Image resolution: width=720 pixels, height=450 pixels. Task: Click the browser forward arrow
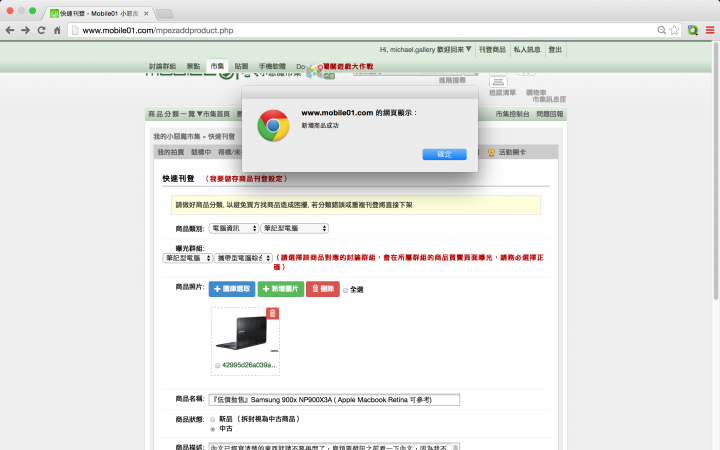[x=25, y=30]
